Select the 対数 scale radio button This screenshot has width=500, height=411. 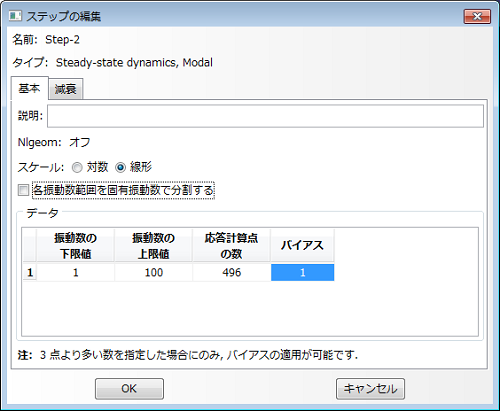[77, 167]
